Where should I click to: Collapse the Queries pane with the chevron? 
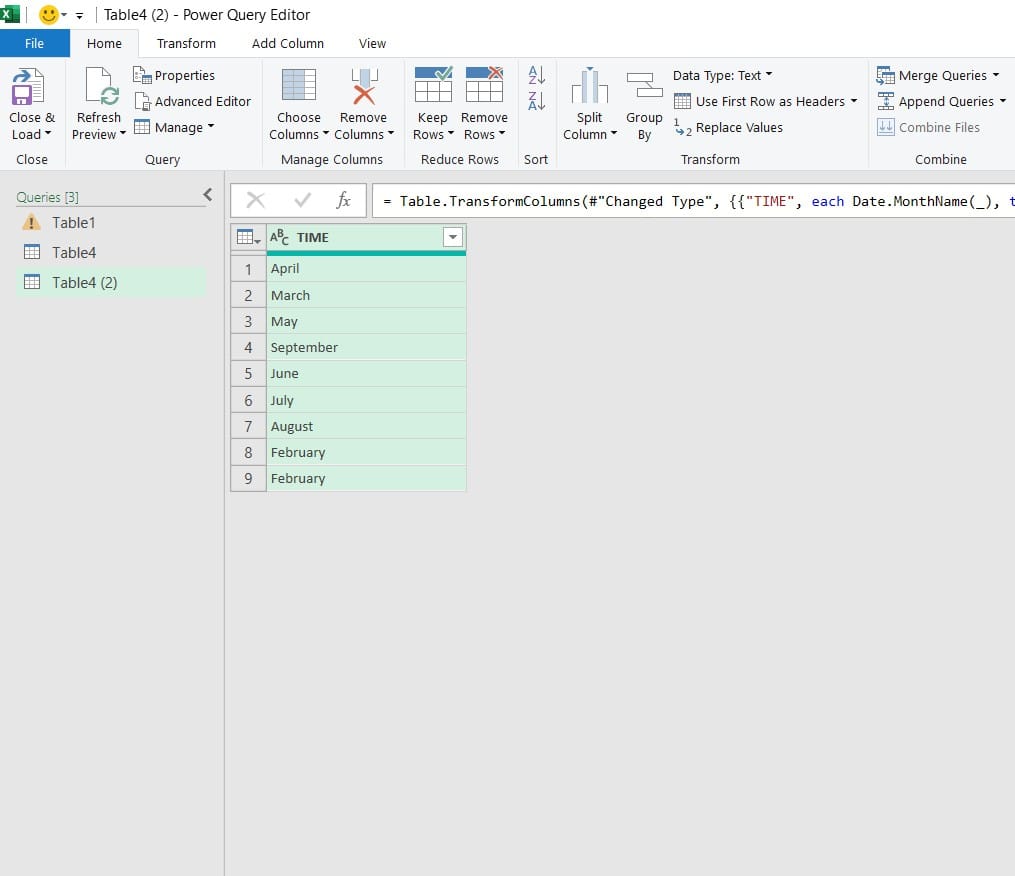[x=207, y=195]
